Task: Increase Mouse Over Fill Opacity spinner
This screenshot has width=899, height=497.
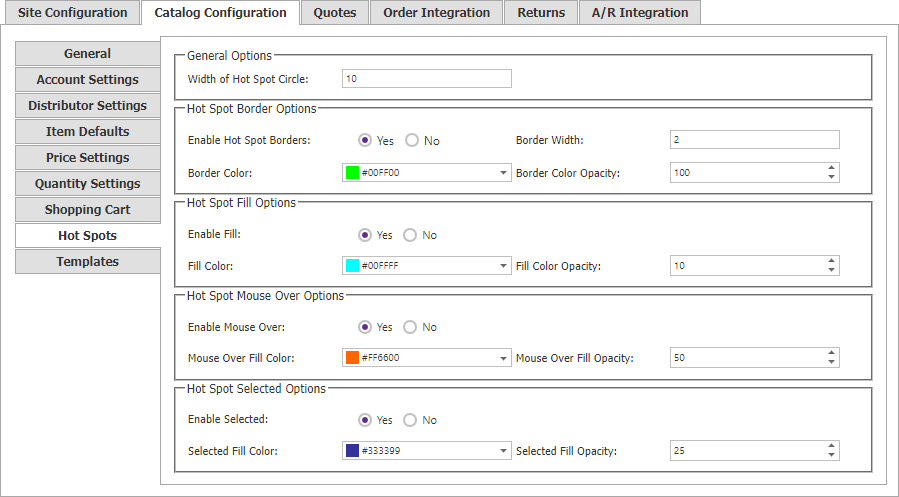Action: (x=831, y=353)
